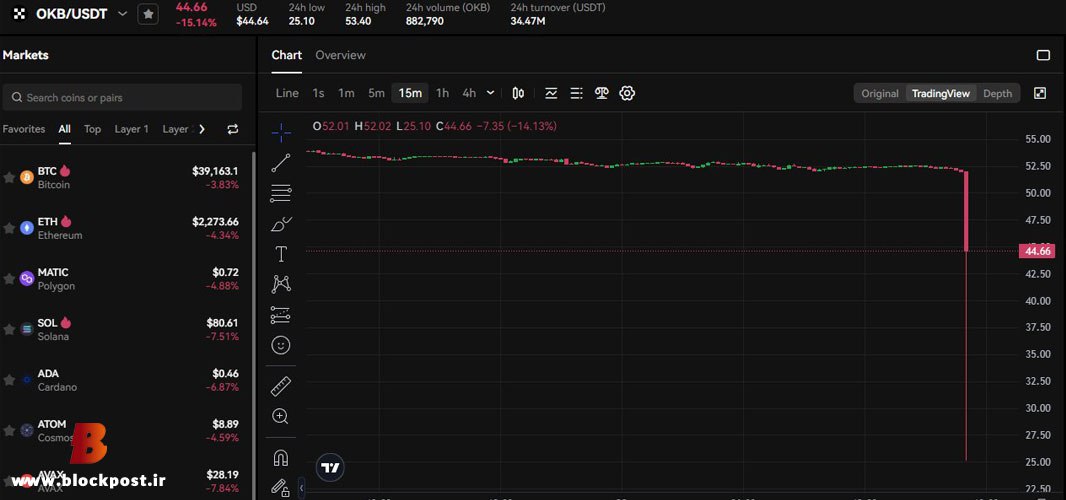Switch to the Overview tab
Image resolution: width=1066 pixels, height=500 pixels.
point(340,55)
